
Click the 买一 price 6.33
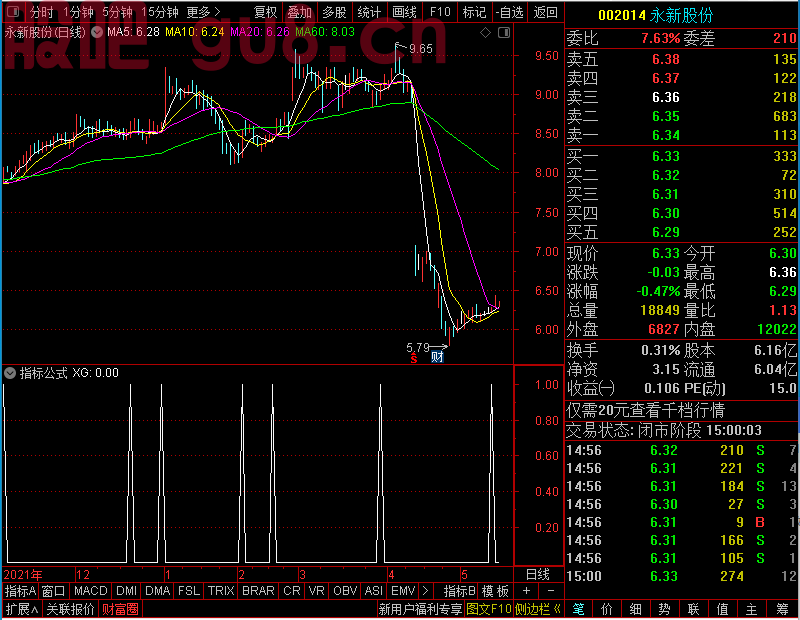666,156
